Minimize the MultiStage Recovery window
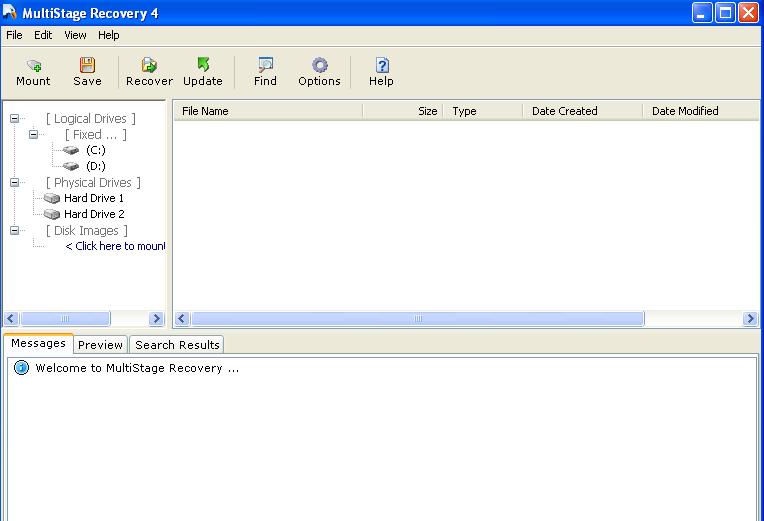Viewport: 764px width, 521px height. (x=702, y=13)
